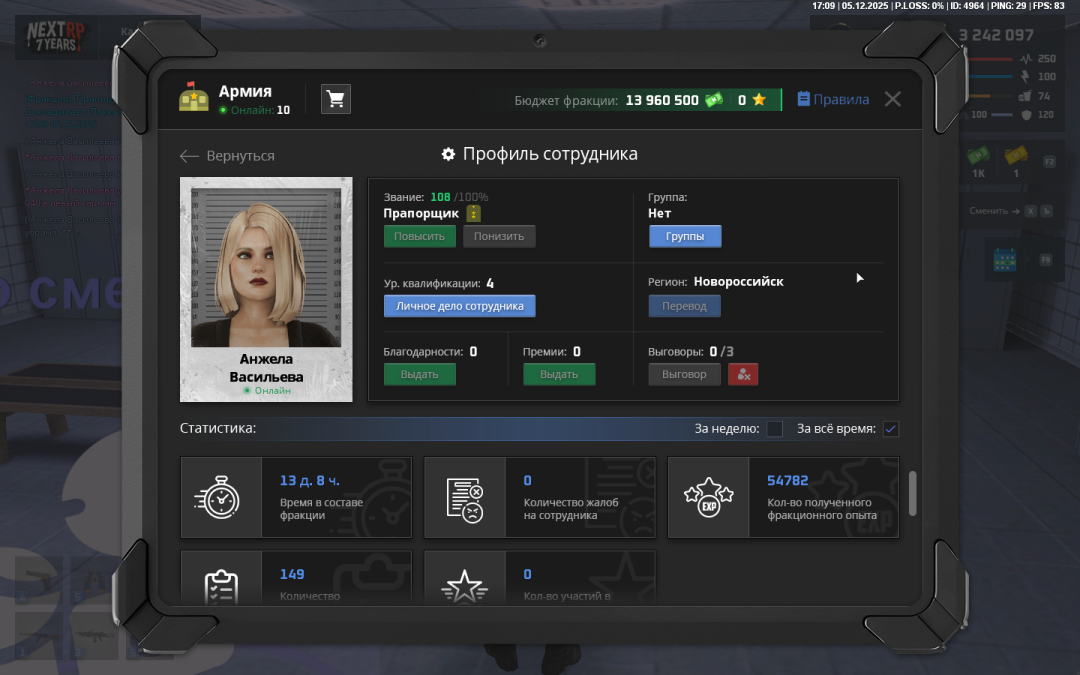The image size is (1080, 675).
Task: Open 'Личное дело сотрудника' personal file
Action: coord(459,306)
